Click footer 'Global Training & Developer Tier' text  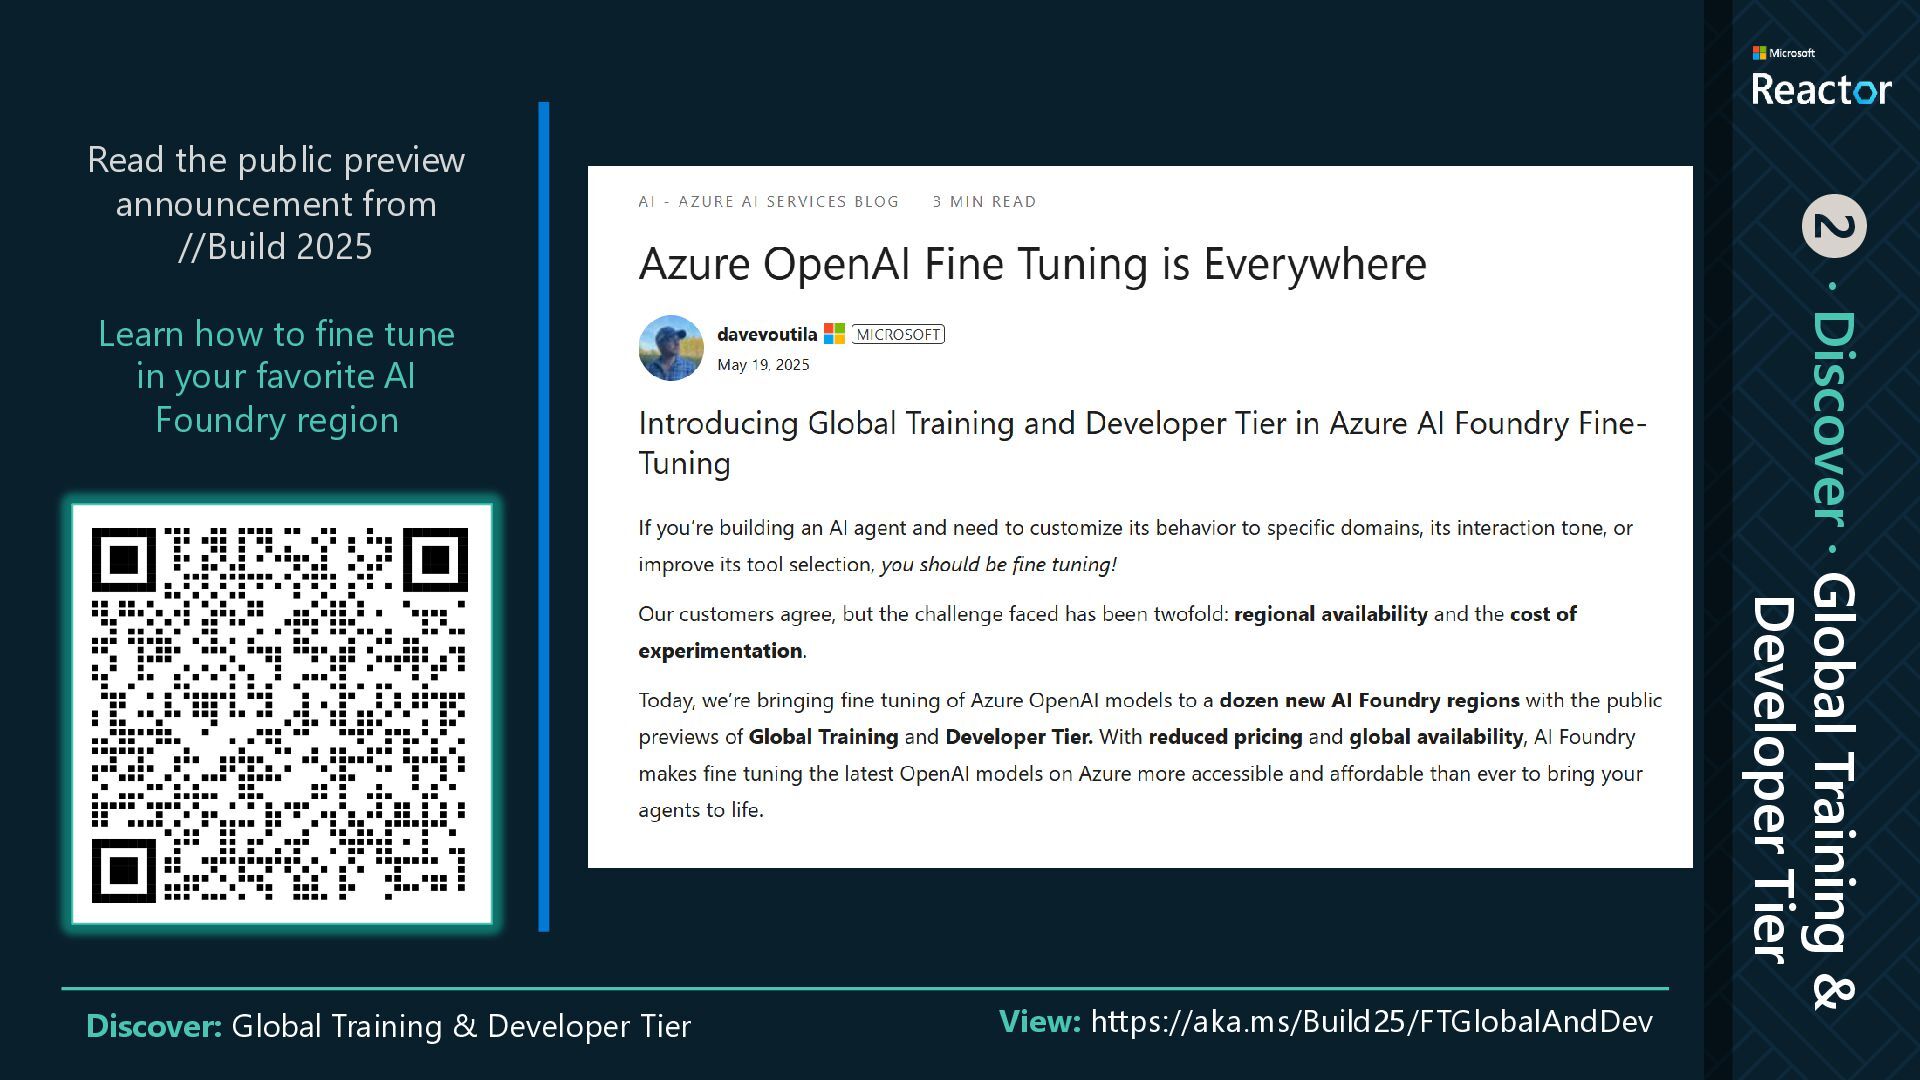click(x=461, y=1026)
